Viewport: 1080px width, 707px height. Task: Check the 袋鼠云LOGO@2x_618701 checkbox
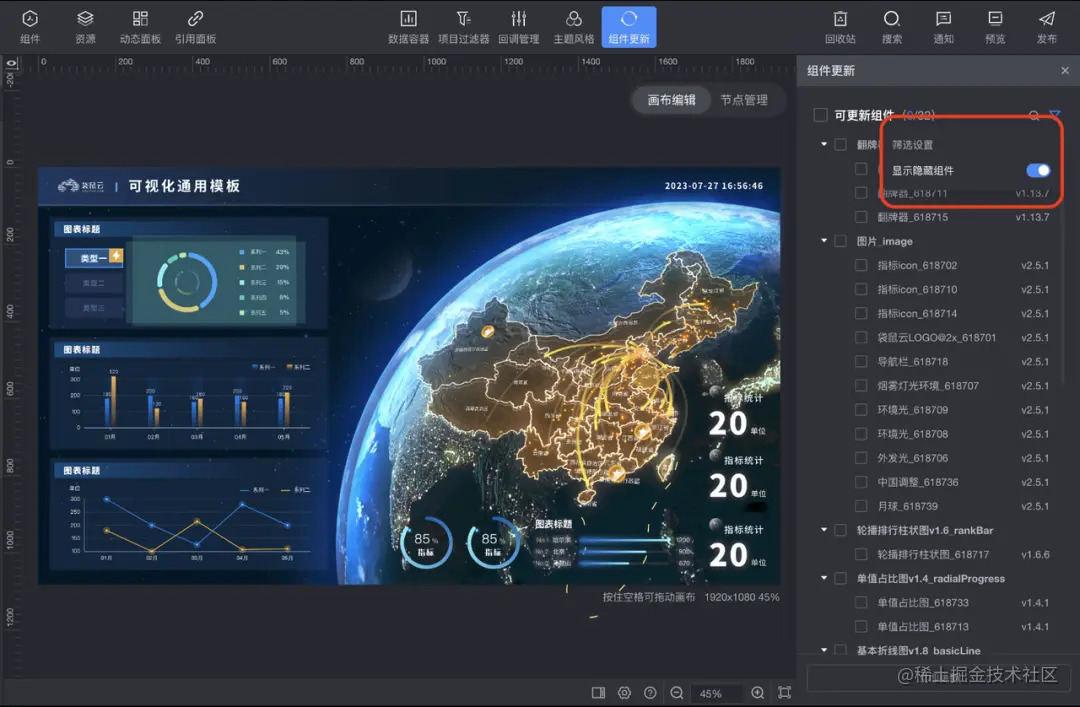(x=861, y=338)
